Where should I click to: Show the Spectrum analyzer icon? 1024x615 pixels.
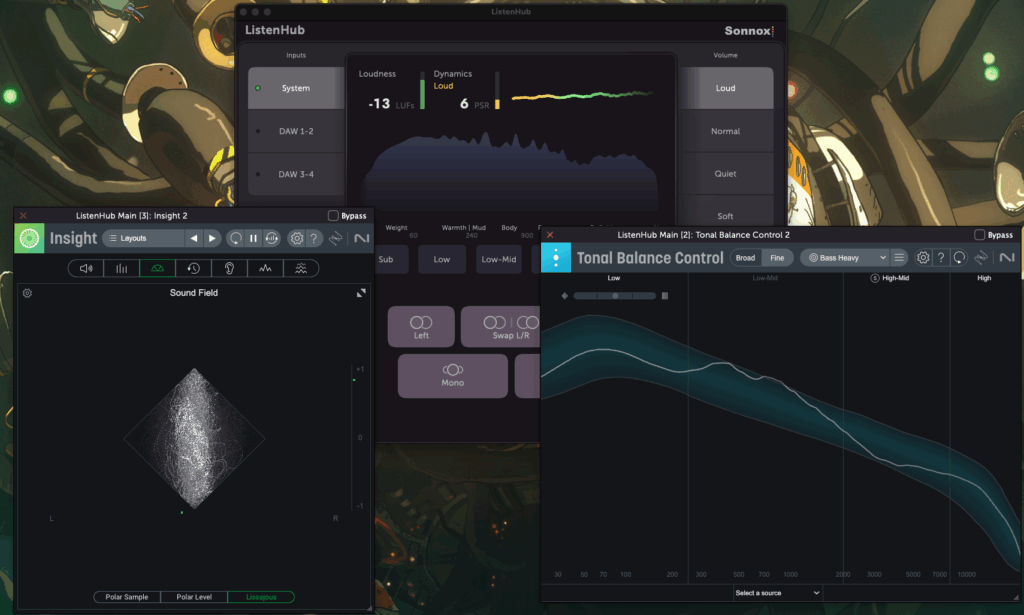pyautogui.click(x=265, y=268)
